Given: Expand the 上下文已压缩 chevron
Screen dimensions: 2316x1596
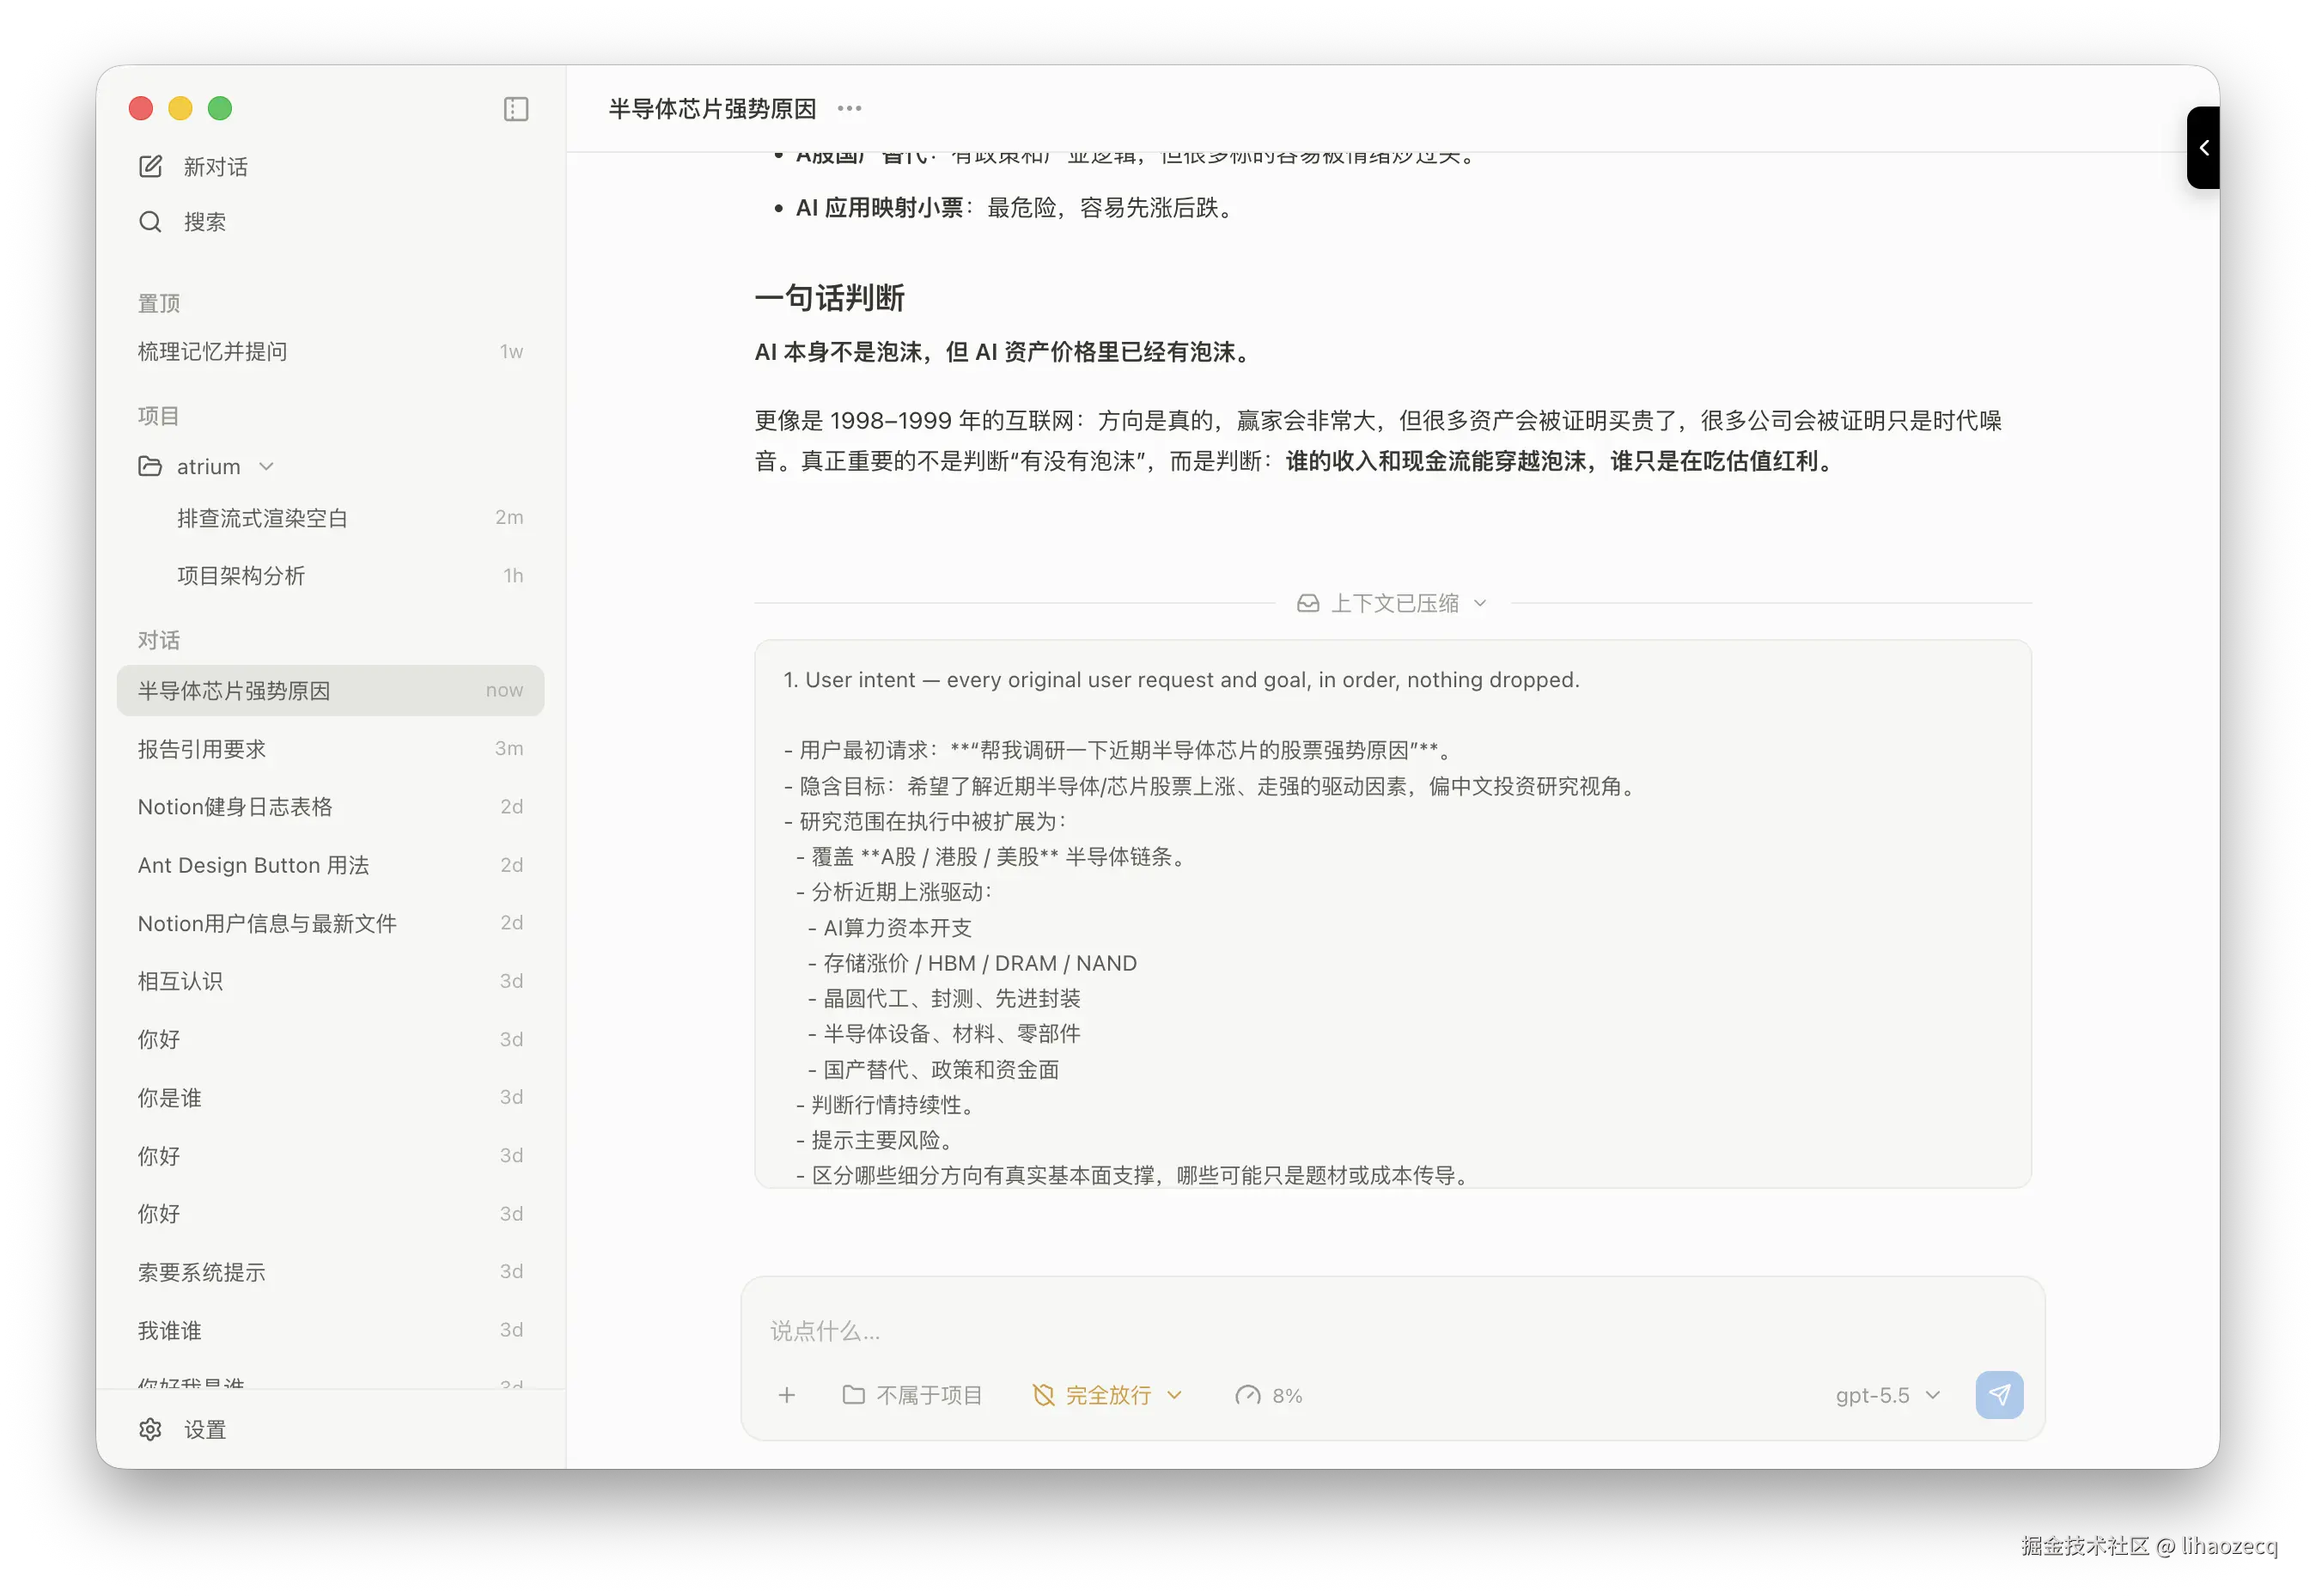Looking at the screenshot, I should tap(1480, 603).
